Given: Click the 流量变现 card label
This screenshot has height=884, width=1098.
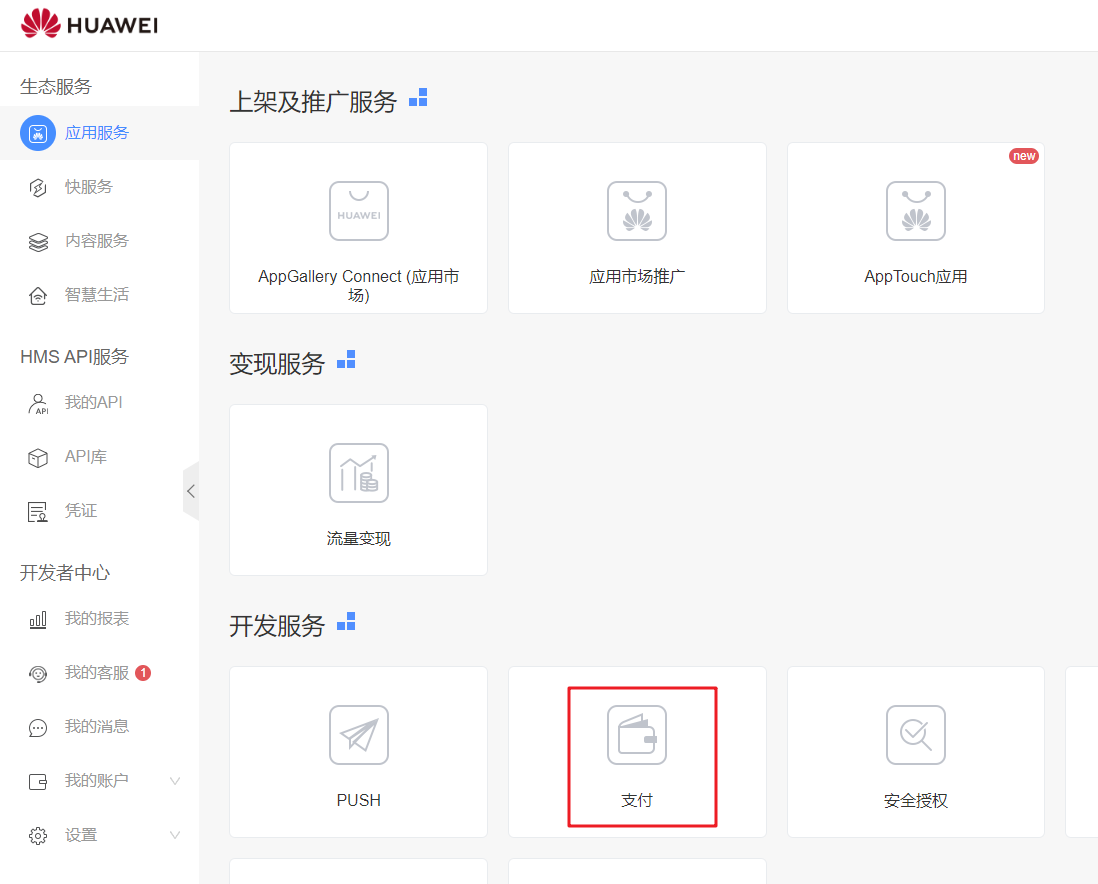Looking at the screenshot, I should coord(359,539).
